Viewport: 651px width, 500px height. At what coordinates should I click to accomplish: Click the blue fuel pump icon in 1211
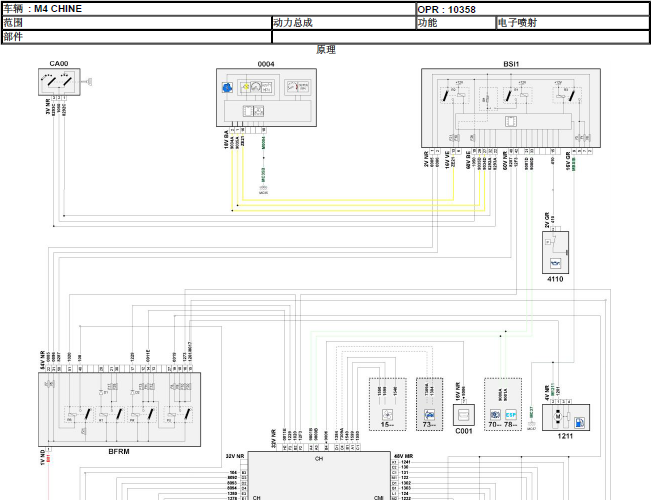(x=579, y=423)
